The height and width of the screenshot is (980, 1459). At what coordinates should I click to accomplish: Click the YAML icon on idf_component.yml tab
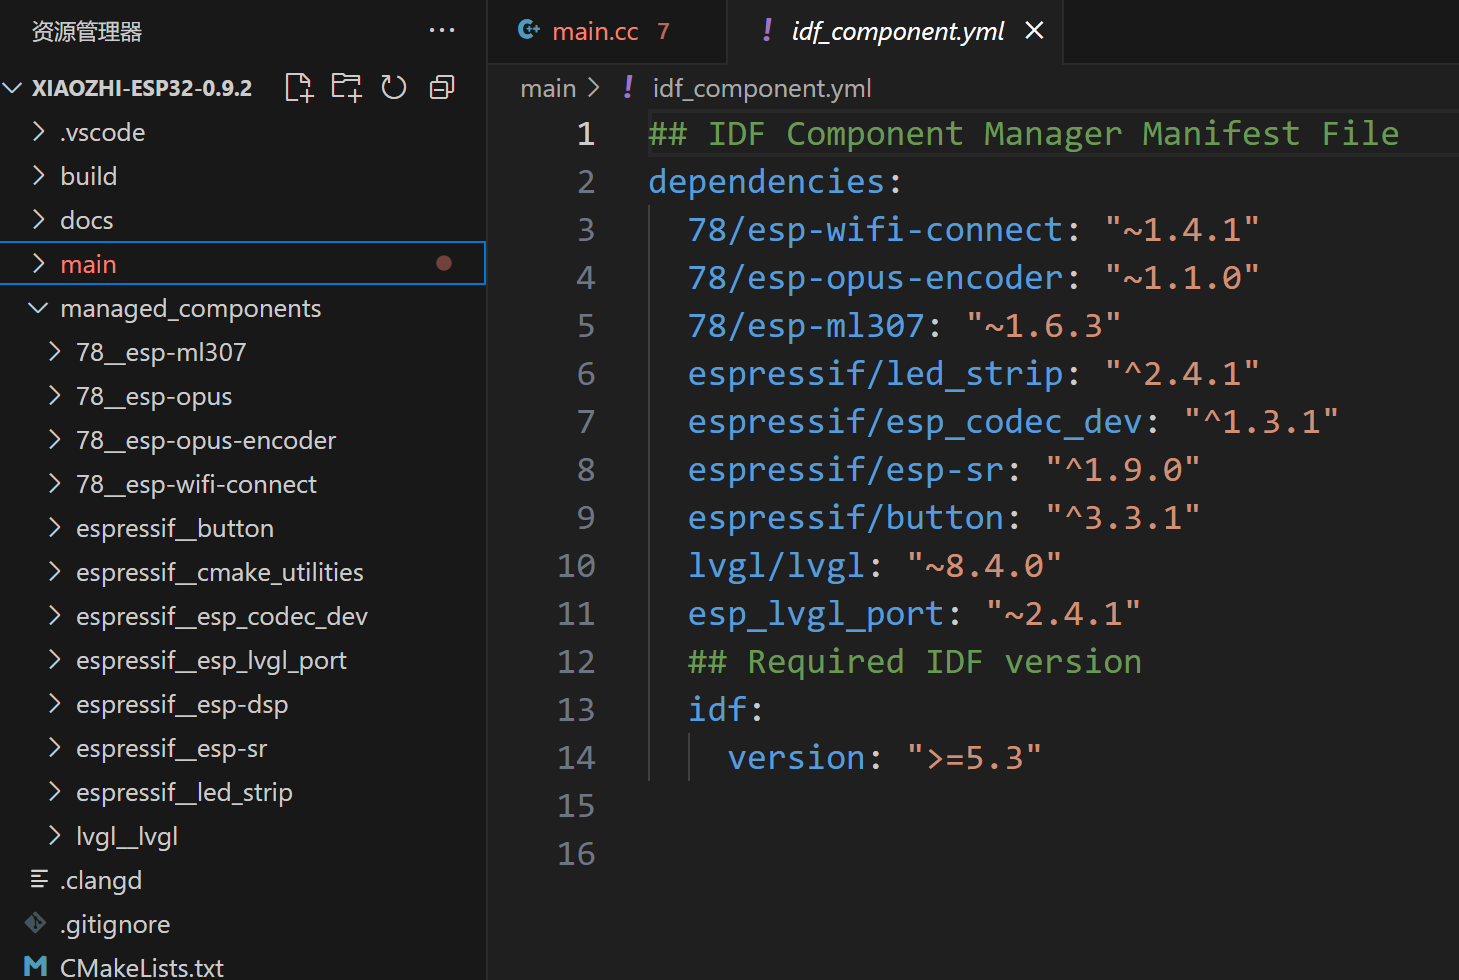[767, 30]
